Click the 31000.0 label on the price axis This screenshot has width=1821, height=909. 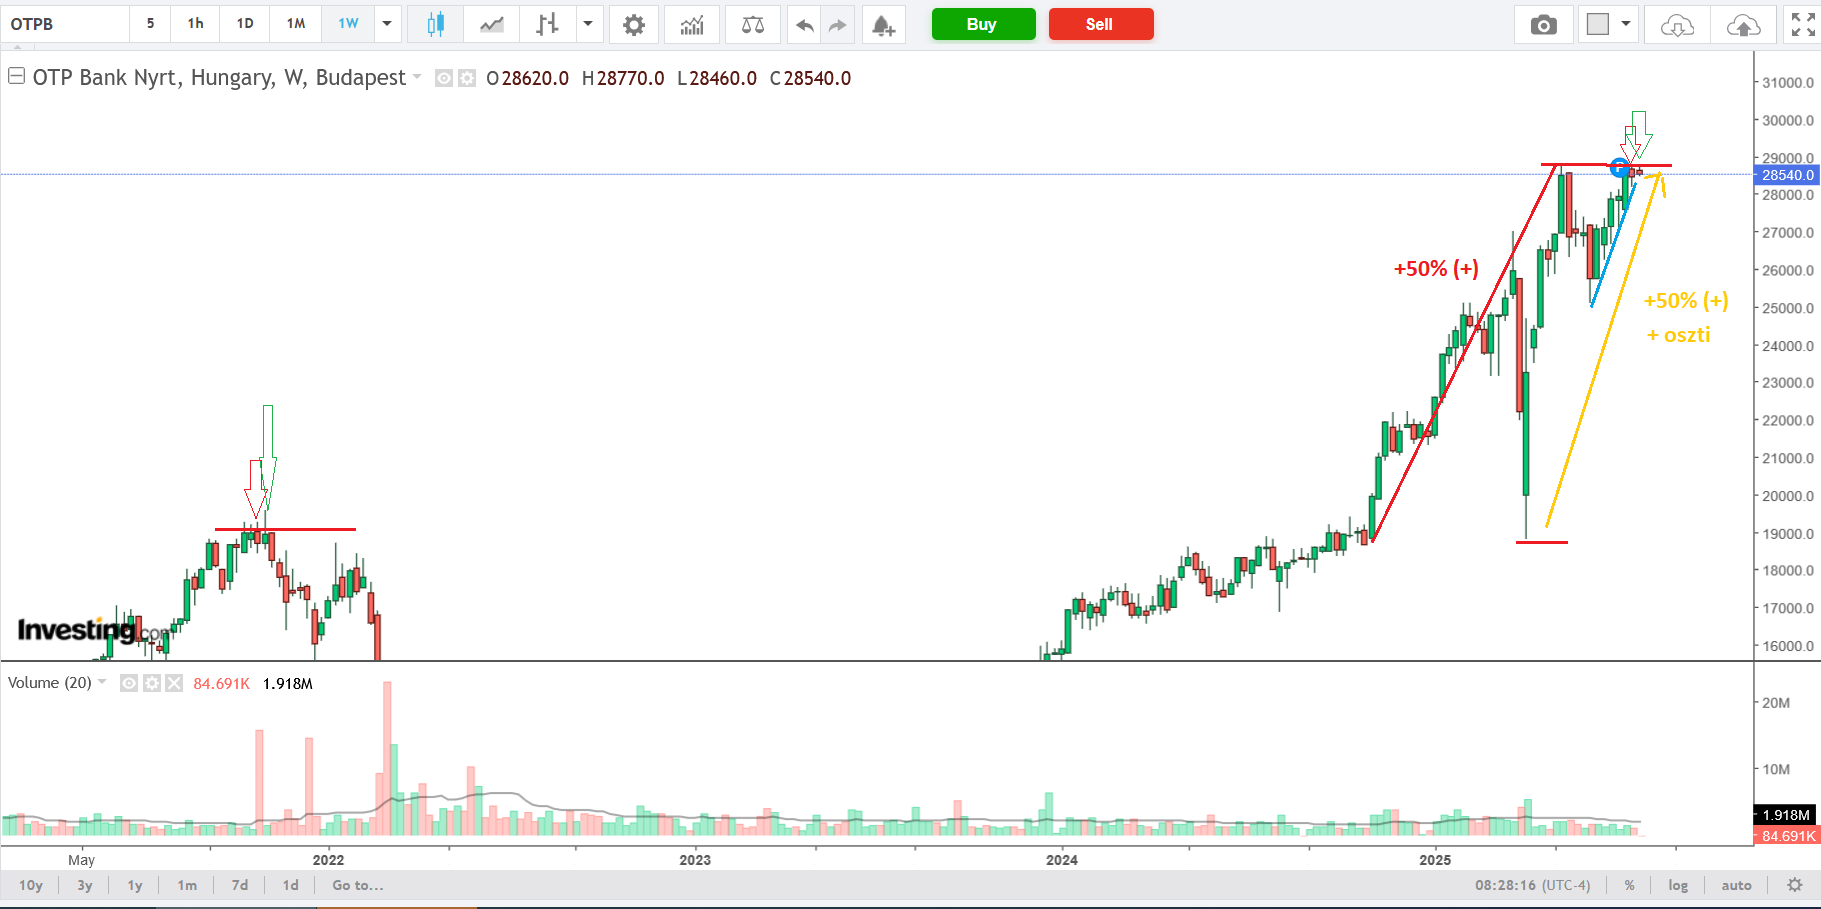(x=1788, y=83)
